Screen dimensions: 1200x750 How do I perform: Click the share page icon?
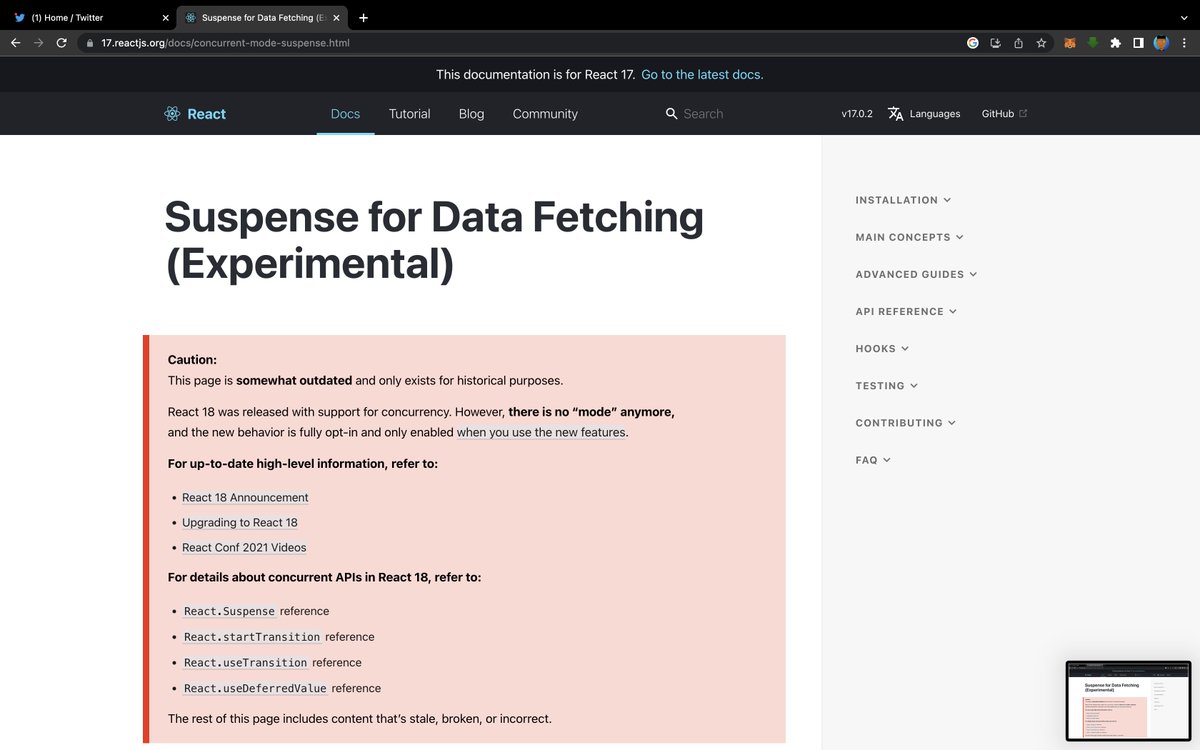(x=1018, y=43)
